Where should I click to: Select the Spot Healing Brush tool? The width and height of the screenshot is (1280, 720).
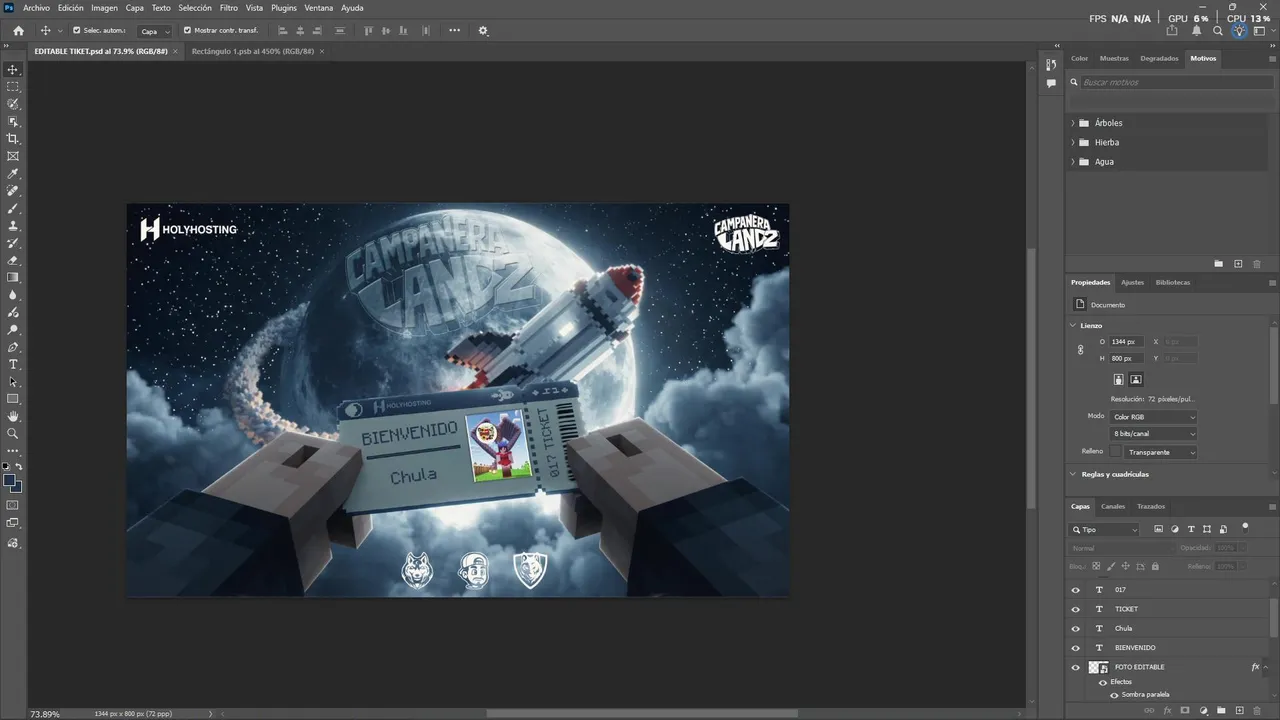coord(13,191)
